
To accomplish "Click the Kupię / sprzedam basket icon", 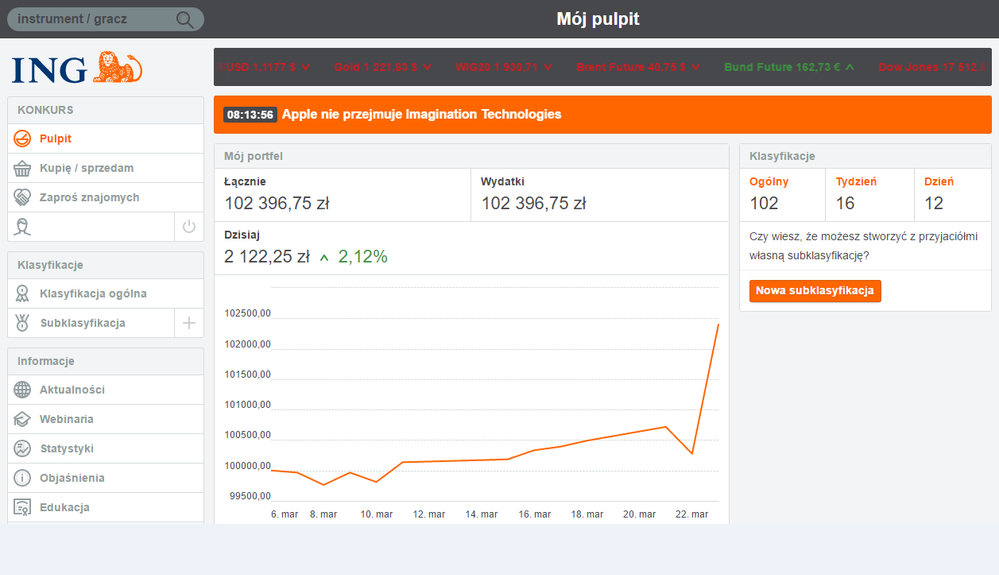I will coord(22,168).
